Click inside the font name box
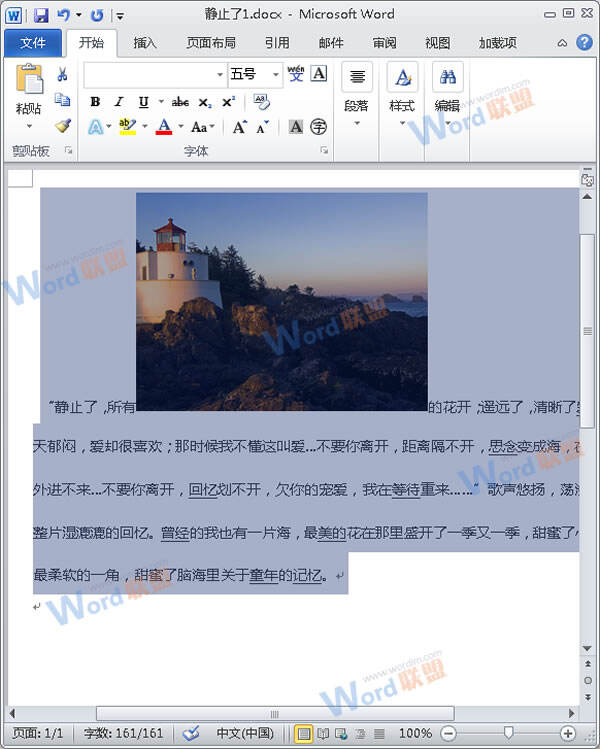Screen dimensions: 600x749 click(149, 75)
